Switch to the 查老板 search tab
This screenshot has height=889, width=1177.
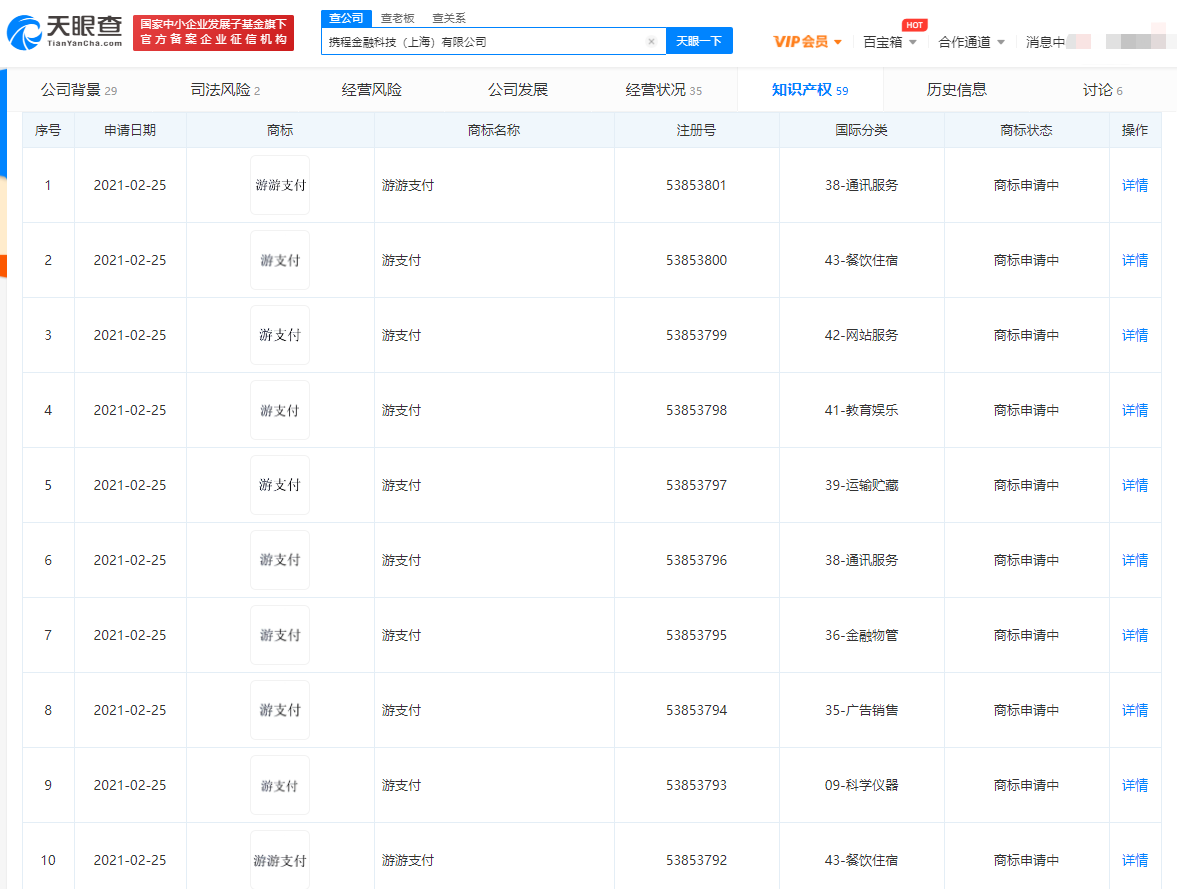(x=397, y=18)
